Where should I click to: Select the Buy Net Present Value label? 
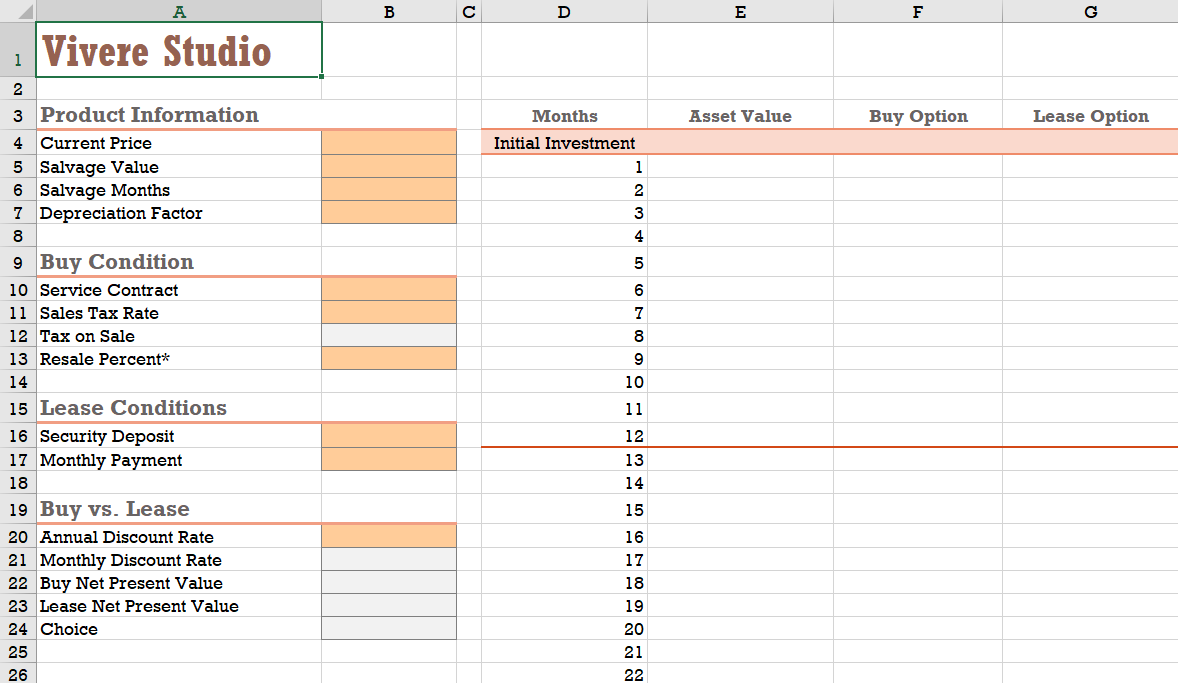point(131,583)
